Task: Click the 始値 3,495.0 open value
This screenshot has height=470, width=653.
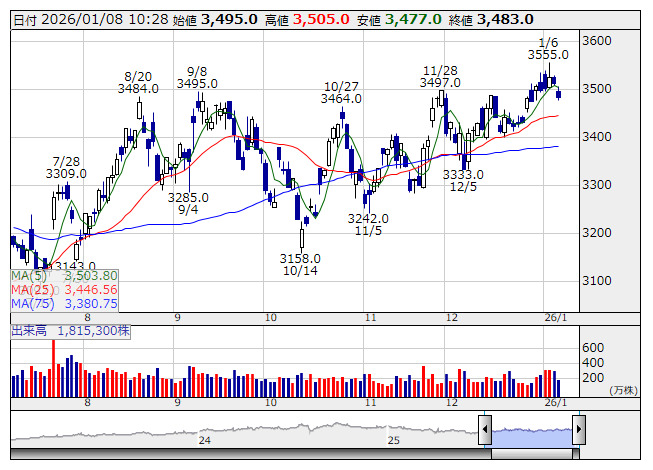Action: [215, 20]
